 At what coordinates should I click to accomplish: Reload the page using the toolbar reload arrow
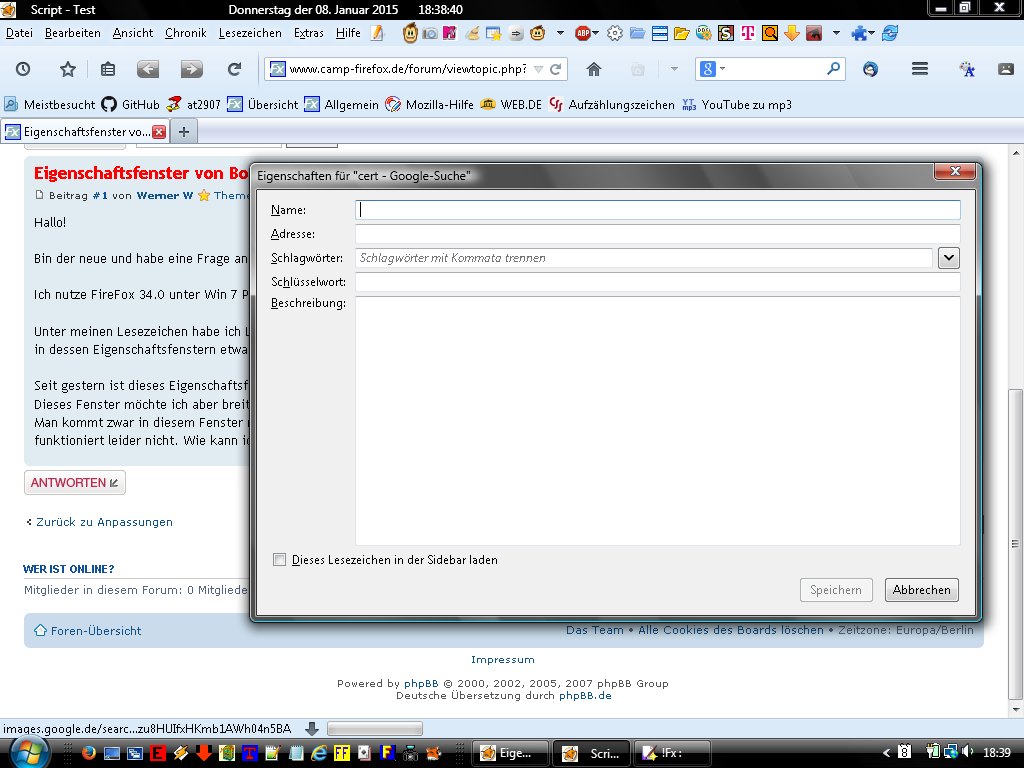[234, 69]
